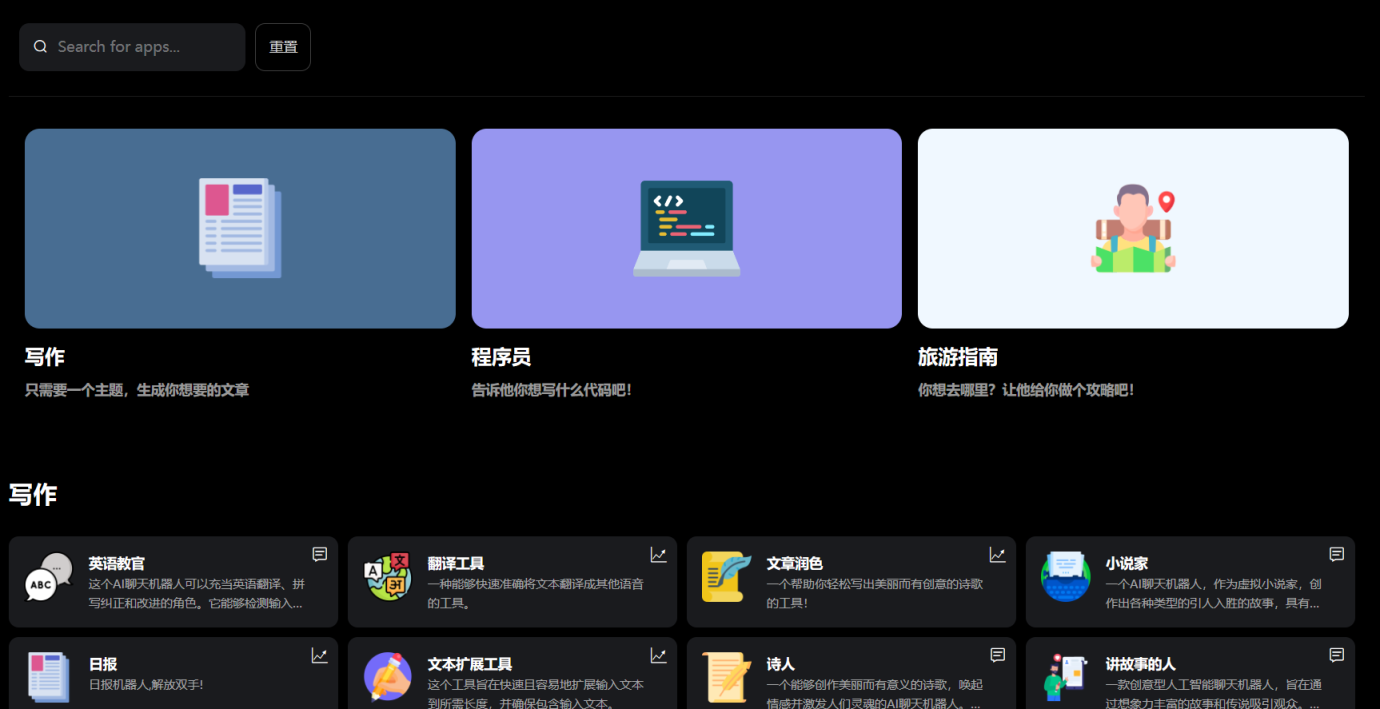1380x709 pixels.
Task: Click the magnifier icon in the search bar
Action: [x=40, y=46]
